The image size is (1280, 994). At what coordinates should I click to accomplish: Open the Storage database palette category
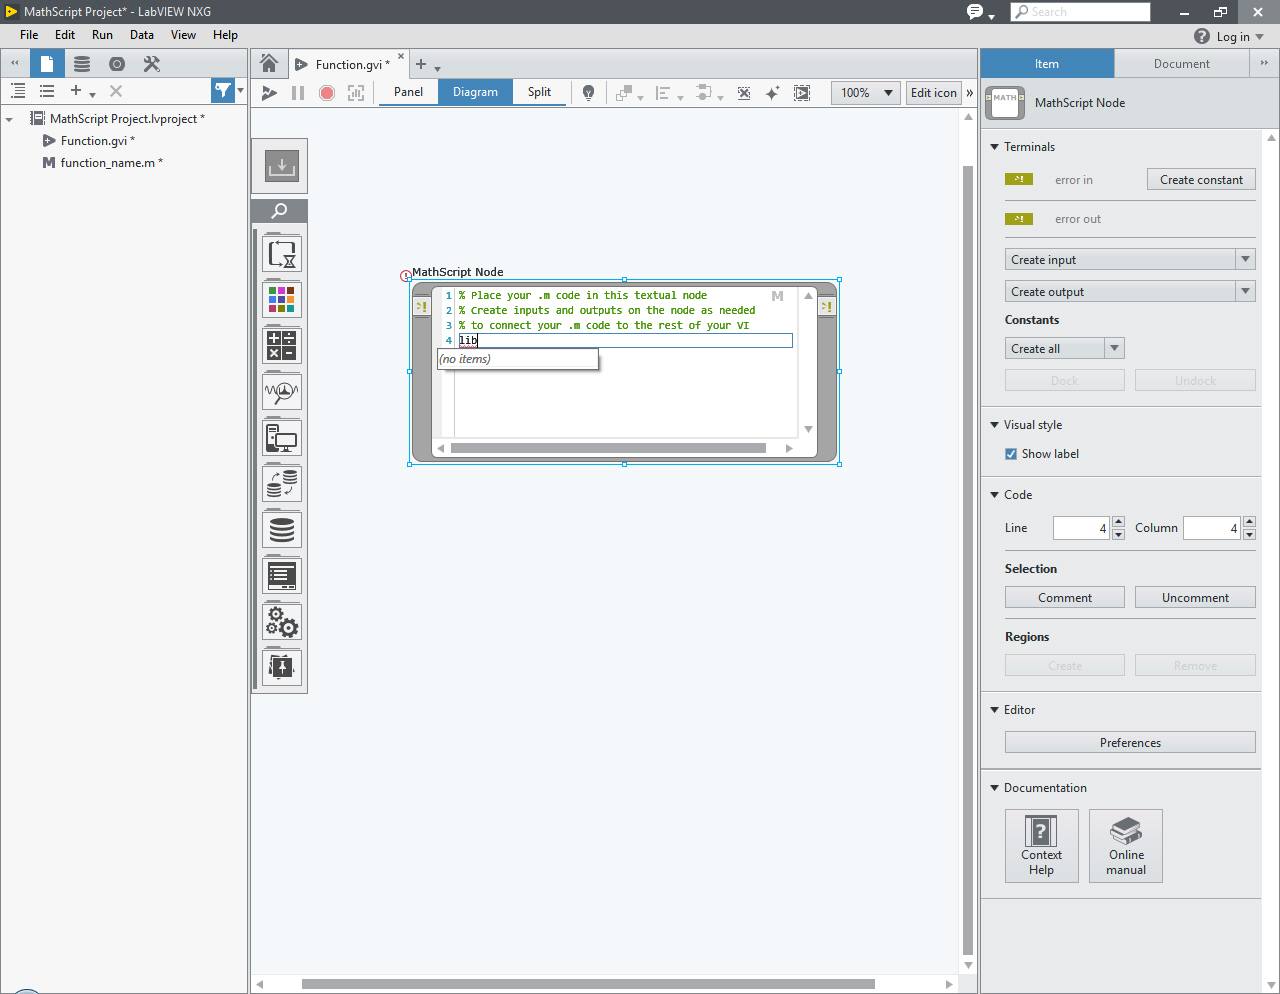pyautogui.click(x=282, y=530)
